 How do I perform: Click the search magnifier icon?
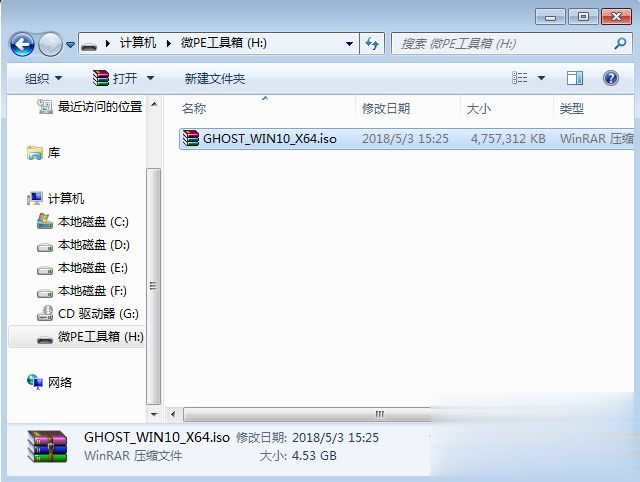coord(620,43)
